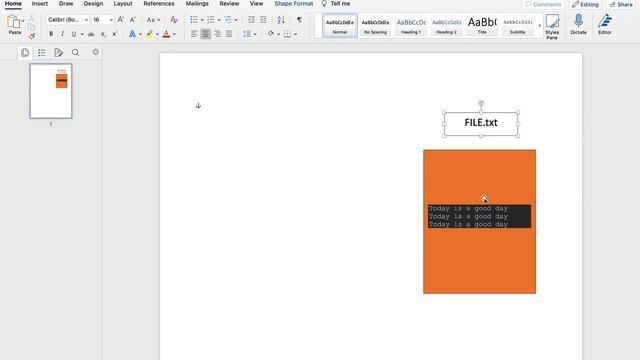The height and width of the screenshot is (360, 640).
Task: Open the borders dropdown
Action: point(295,34)
